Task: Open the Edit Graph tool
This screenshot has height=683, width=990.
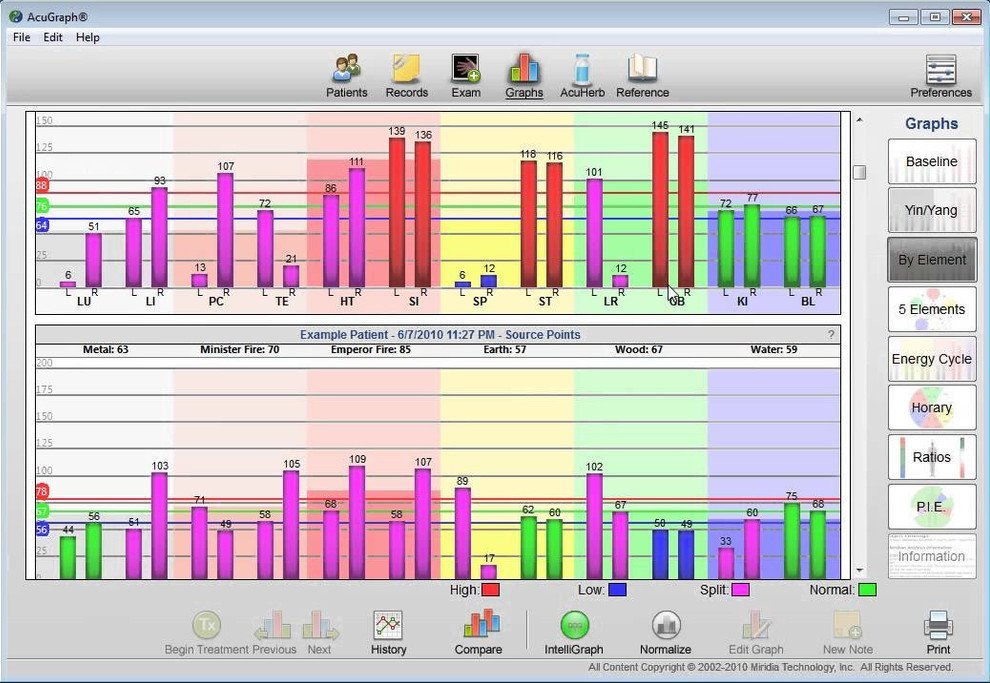Action: [x=756, y=633]
